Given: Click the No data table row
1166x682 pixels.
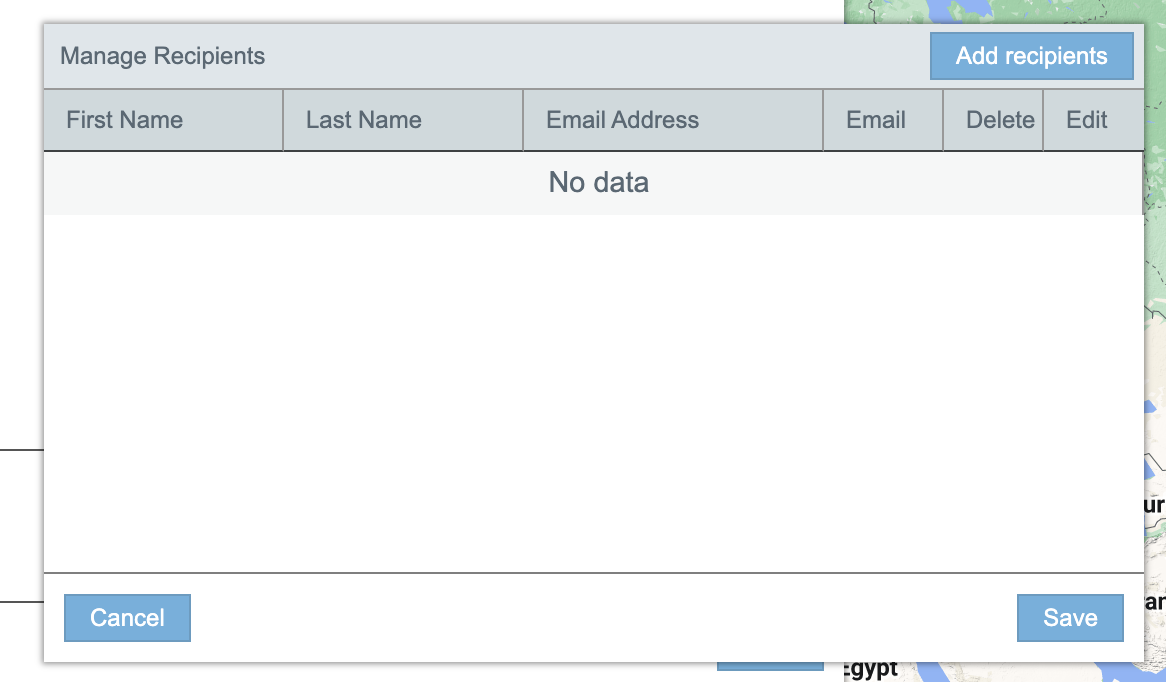Looking at the screenshot, I should tap(598, 183).
